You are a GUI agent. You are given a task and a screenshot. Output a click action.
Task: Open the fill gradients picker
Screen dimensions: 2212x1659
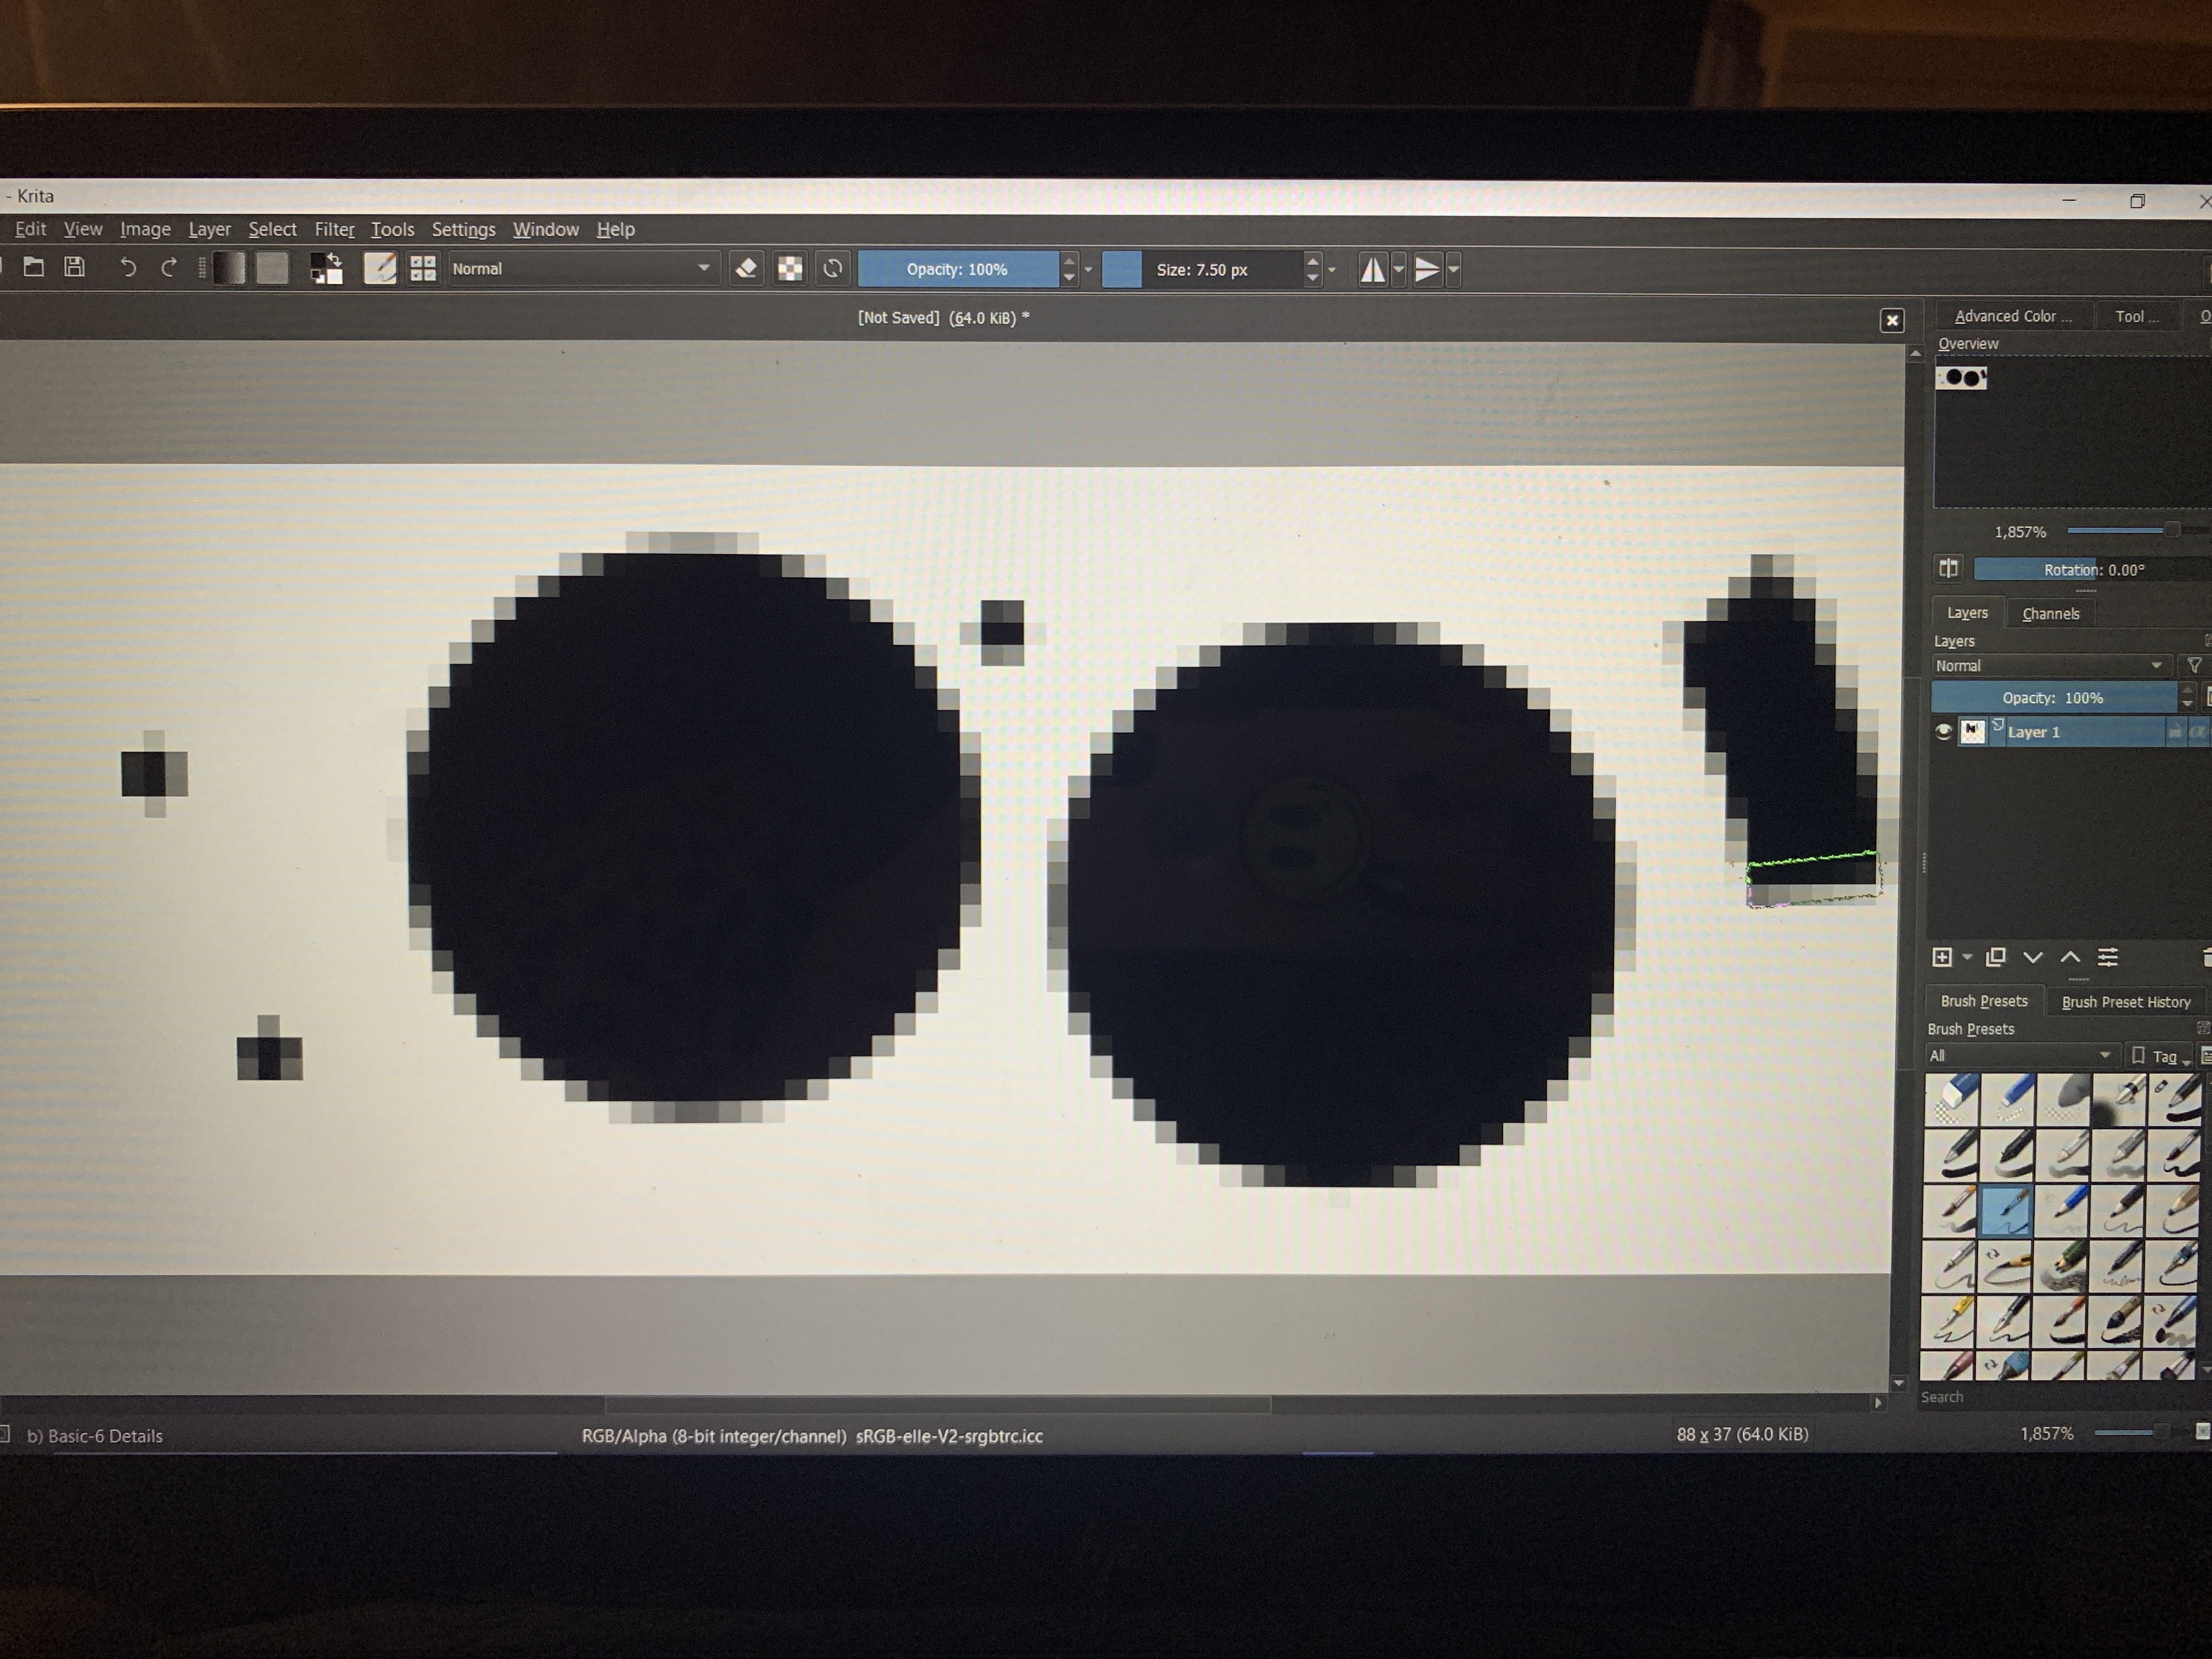(x=229, y=268)
